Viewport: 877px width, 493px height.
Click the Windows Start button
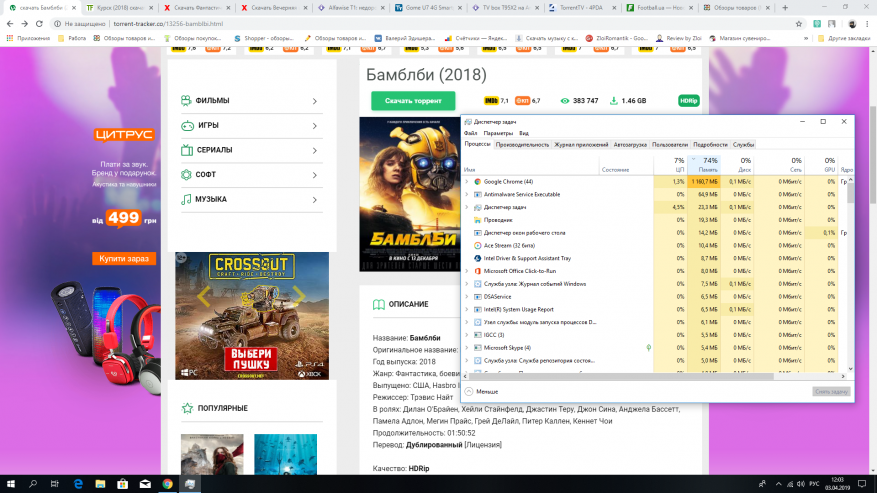tap(10, 483)
